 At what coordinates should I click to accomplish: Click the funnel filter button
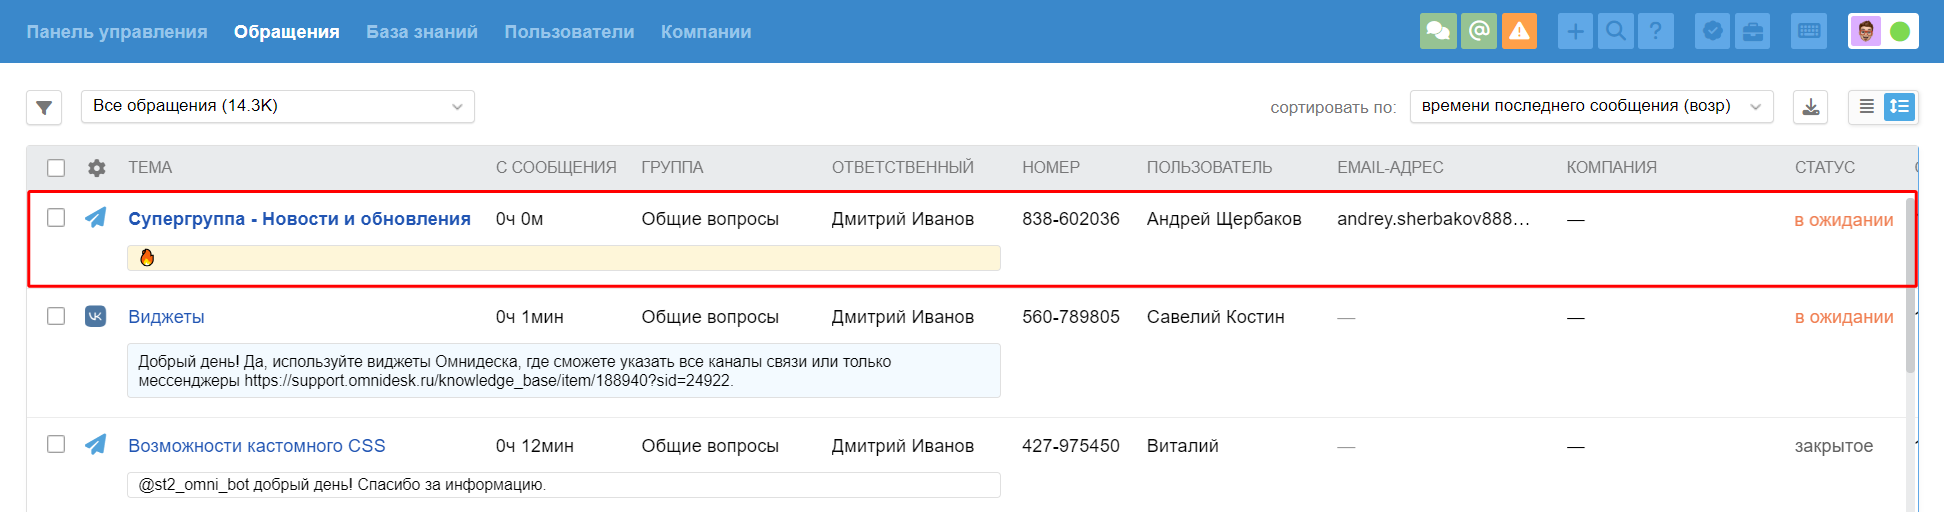point(44,107)
